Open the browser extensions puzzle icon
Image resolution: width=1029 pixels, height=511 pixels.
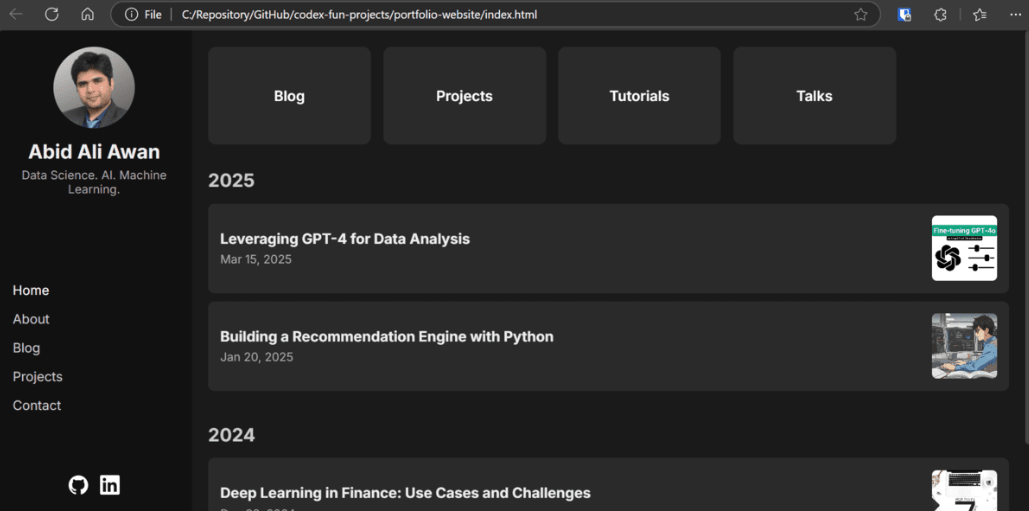(940, 14)
